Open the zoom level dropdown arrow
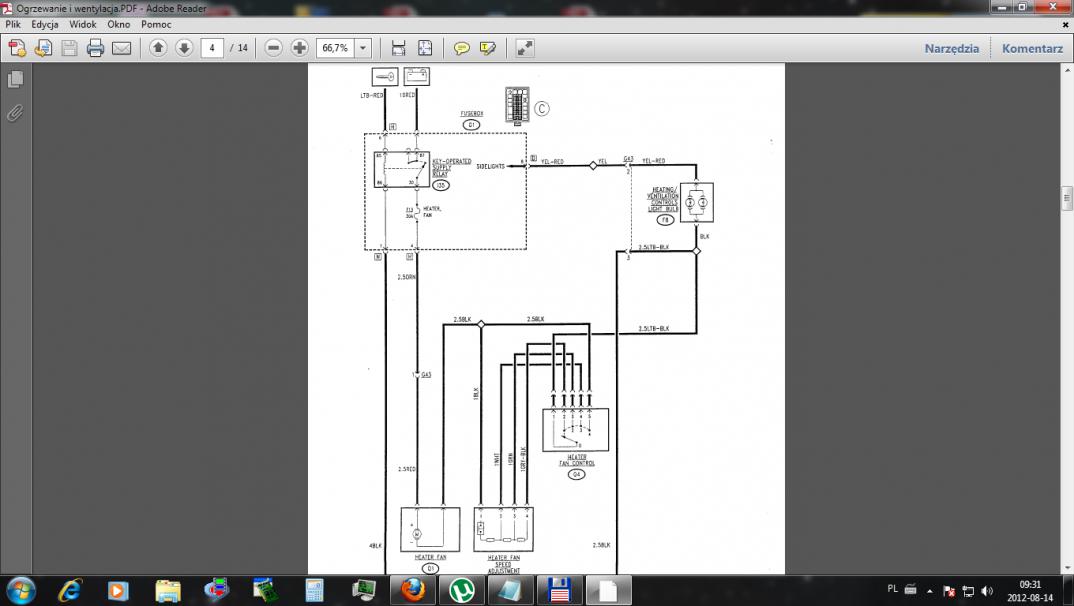The width and height of the screenshot is (1074, 606). (x=362, y=48)
